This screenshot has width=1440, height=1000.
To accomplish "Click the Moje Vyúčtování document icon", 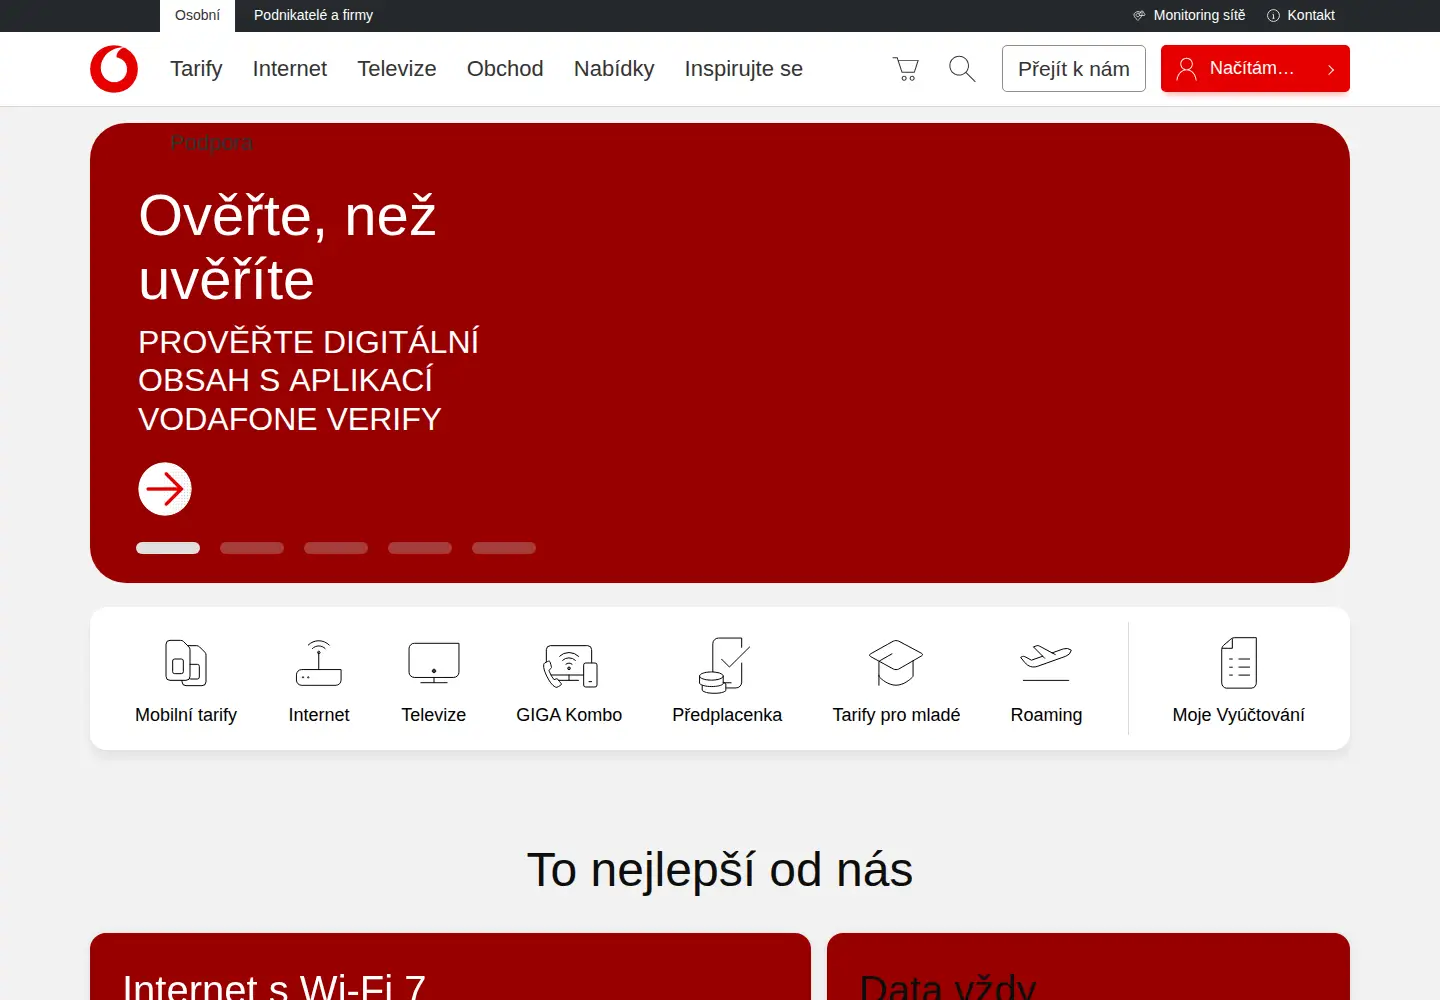I will tap(1239, 663).
